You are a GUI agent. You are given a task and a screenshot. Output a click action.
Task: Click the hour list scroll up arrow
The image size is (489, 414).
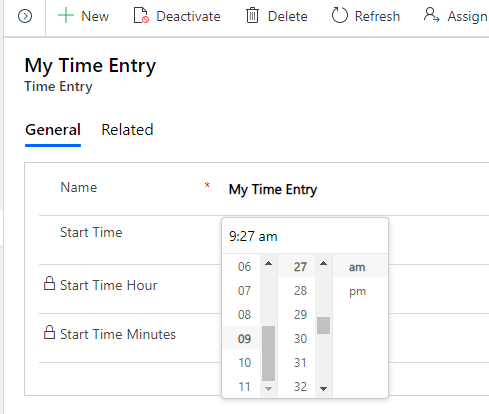coord(268,263)
